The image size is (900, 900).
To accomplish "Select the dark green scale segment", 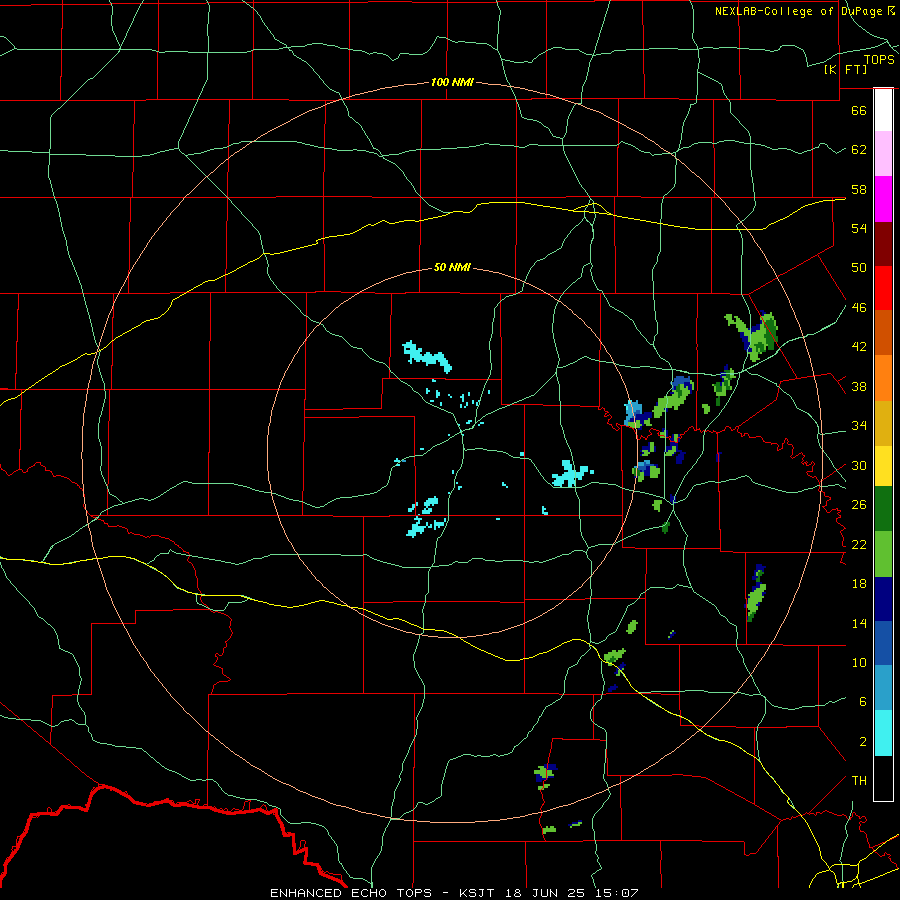I will (x=883, y=509).
